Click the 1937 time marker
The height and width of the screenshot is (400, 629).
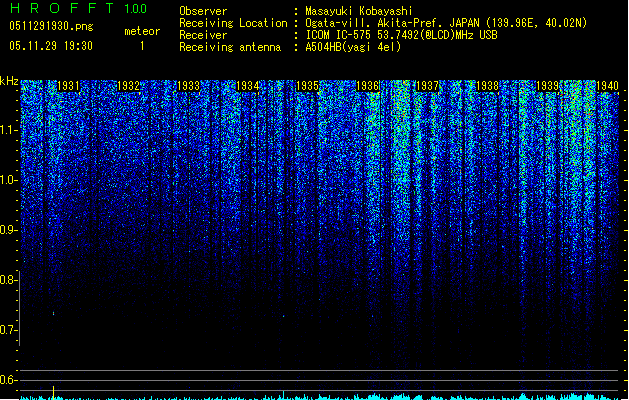(428, 86)
